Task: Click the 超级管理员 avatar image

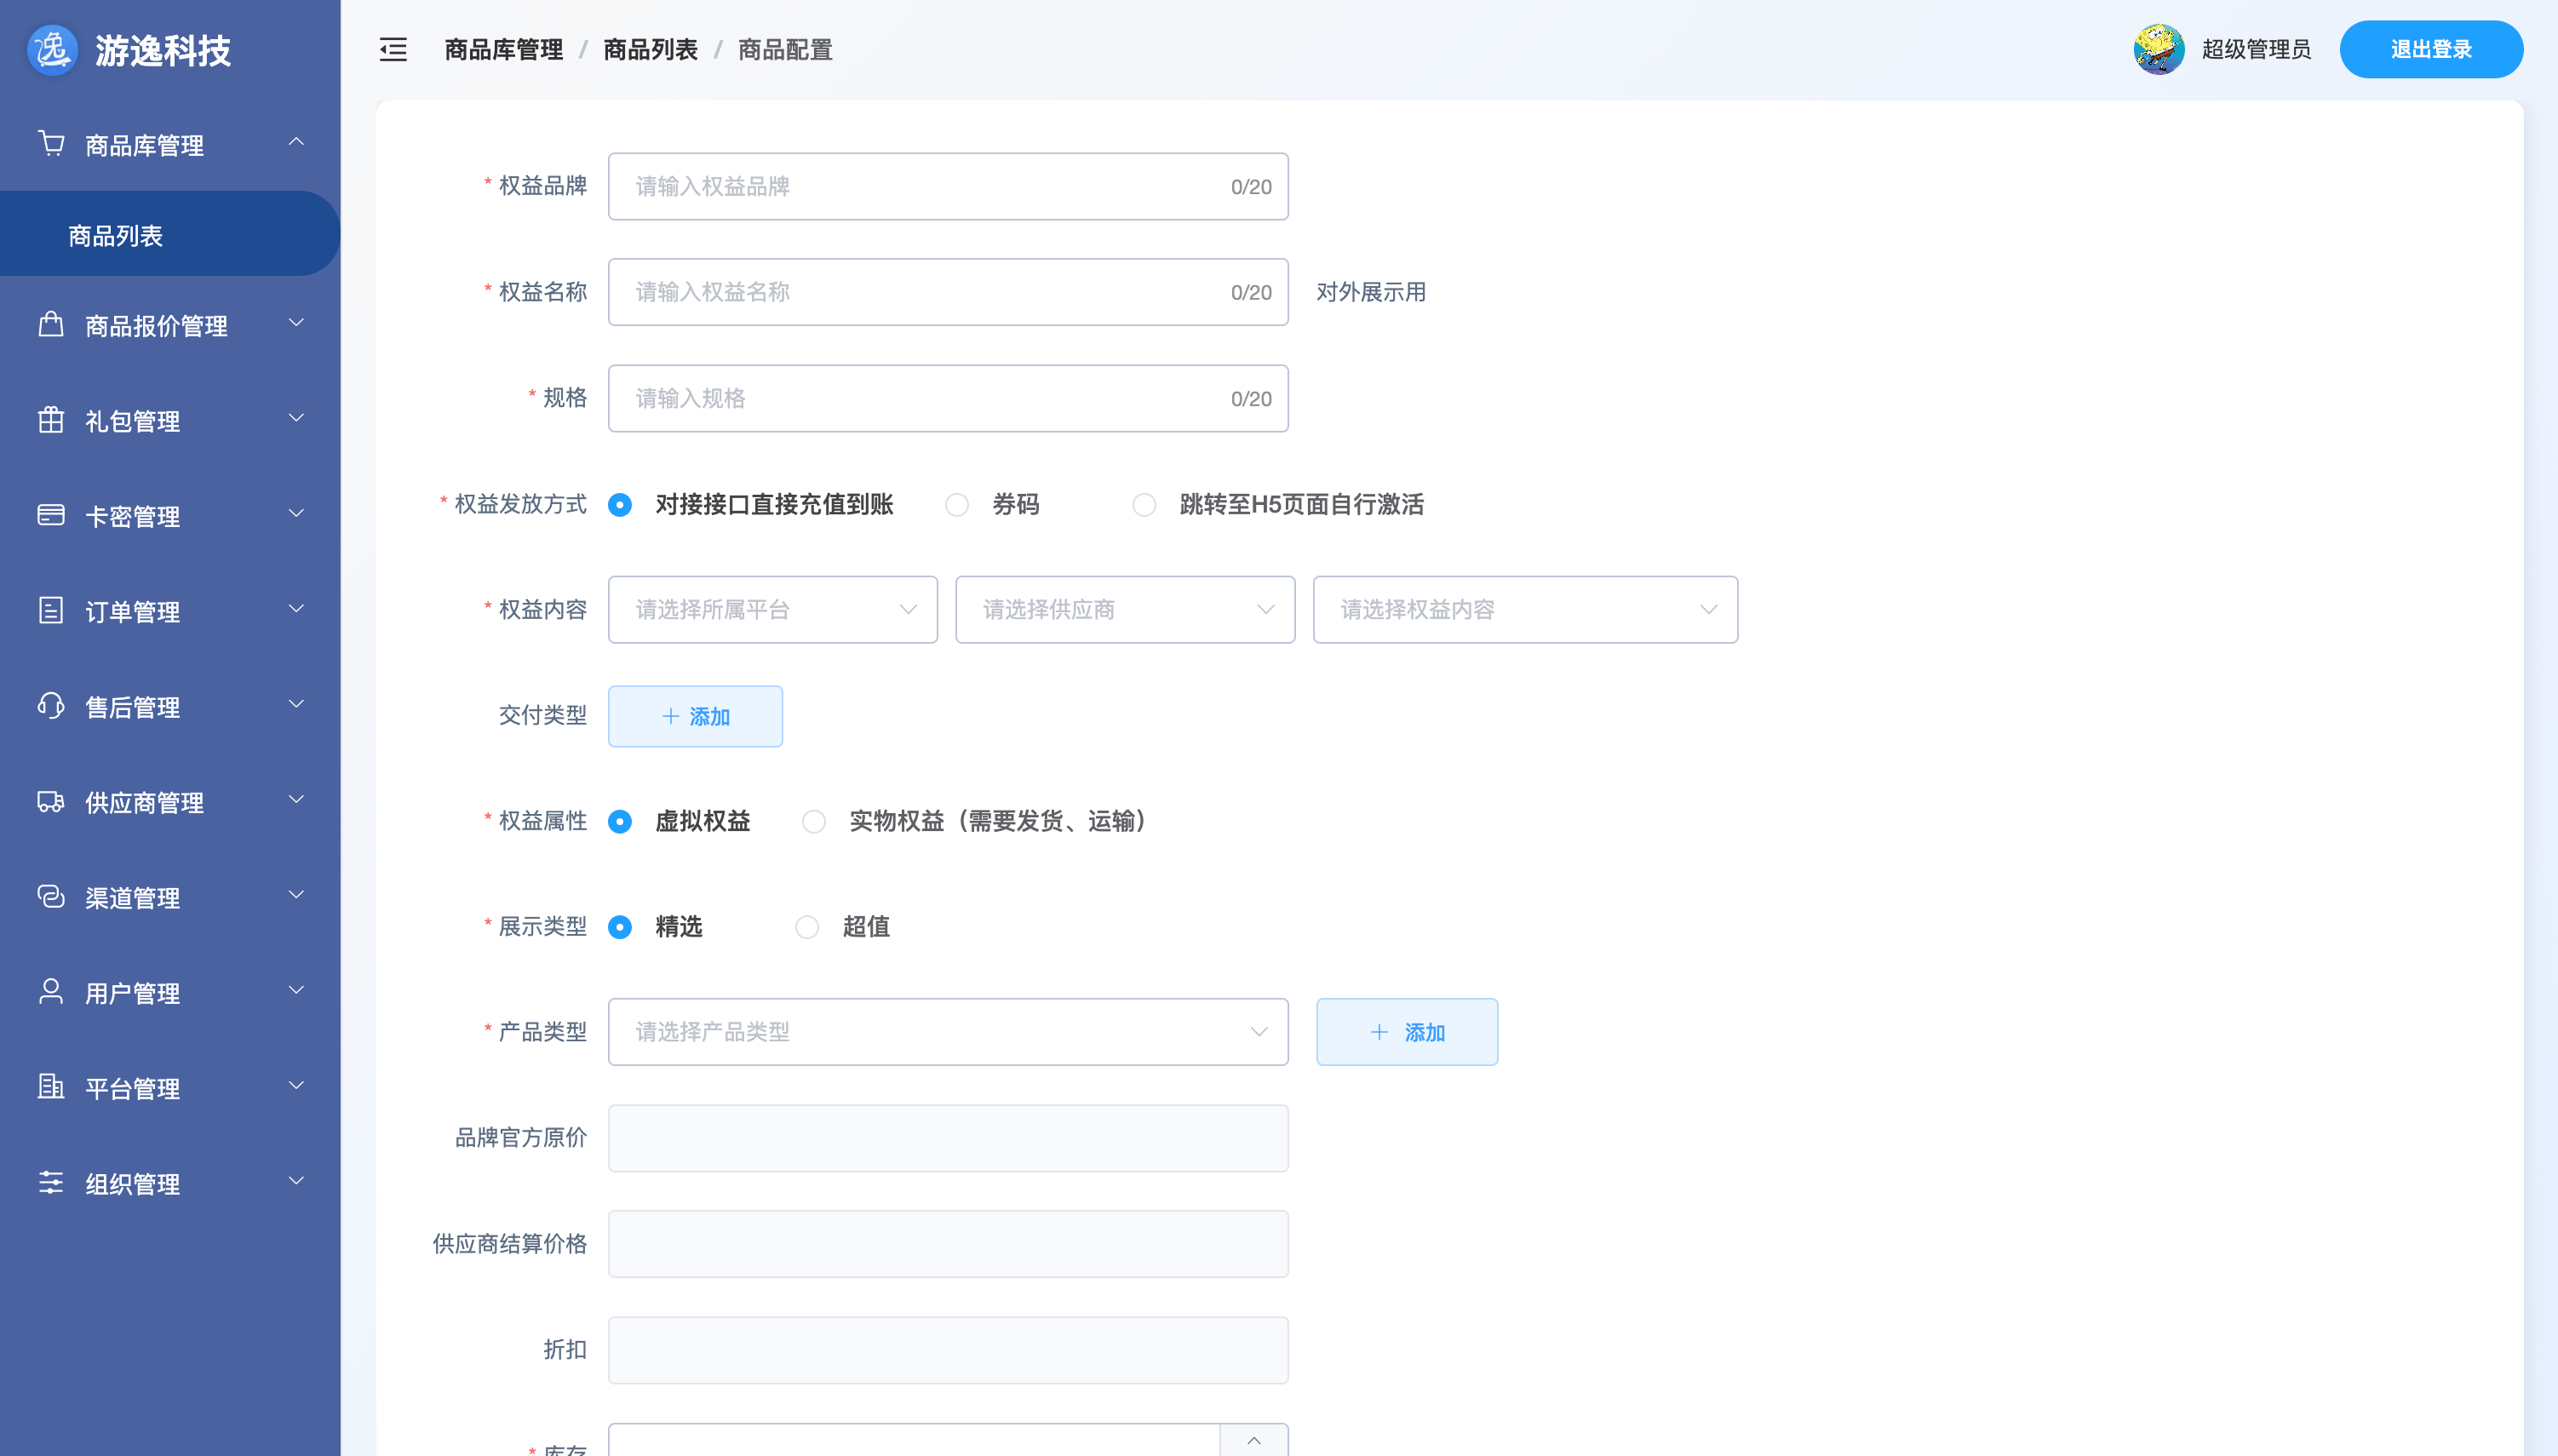Action: [x=2160, y=48]
